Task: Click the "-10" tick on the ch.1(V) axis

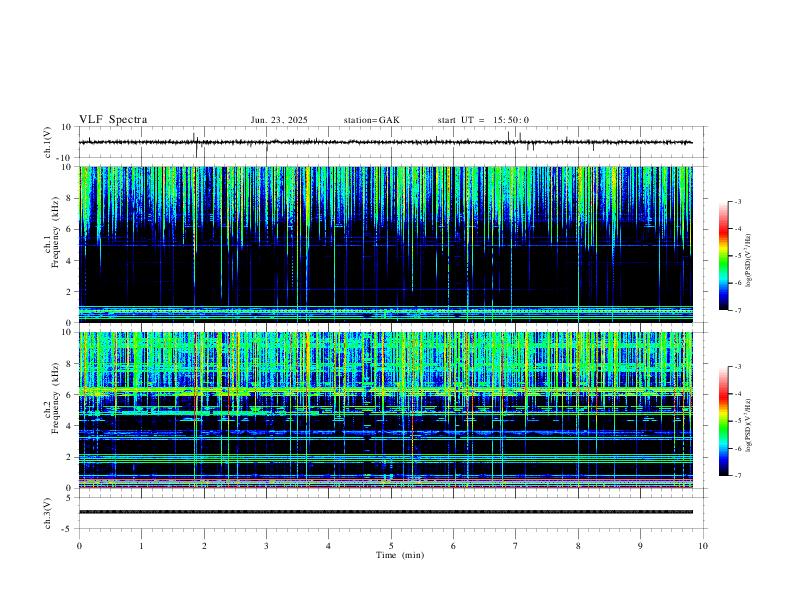Action: pos(63,158)
